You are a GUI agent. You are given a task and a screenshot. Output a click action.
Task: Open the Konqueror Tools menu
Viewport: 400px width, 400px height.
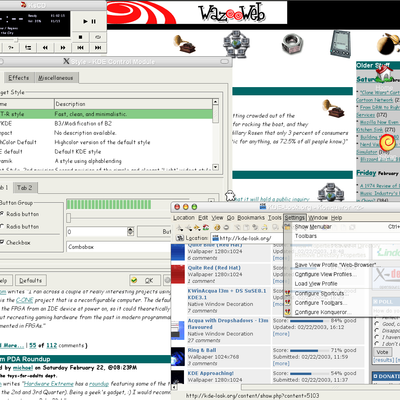pos(275,218)
